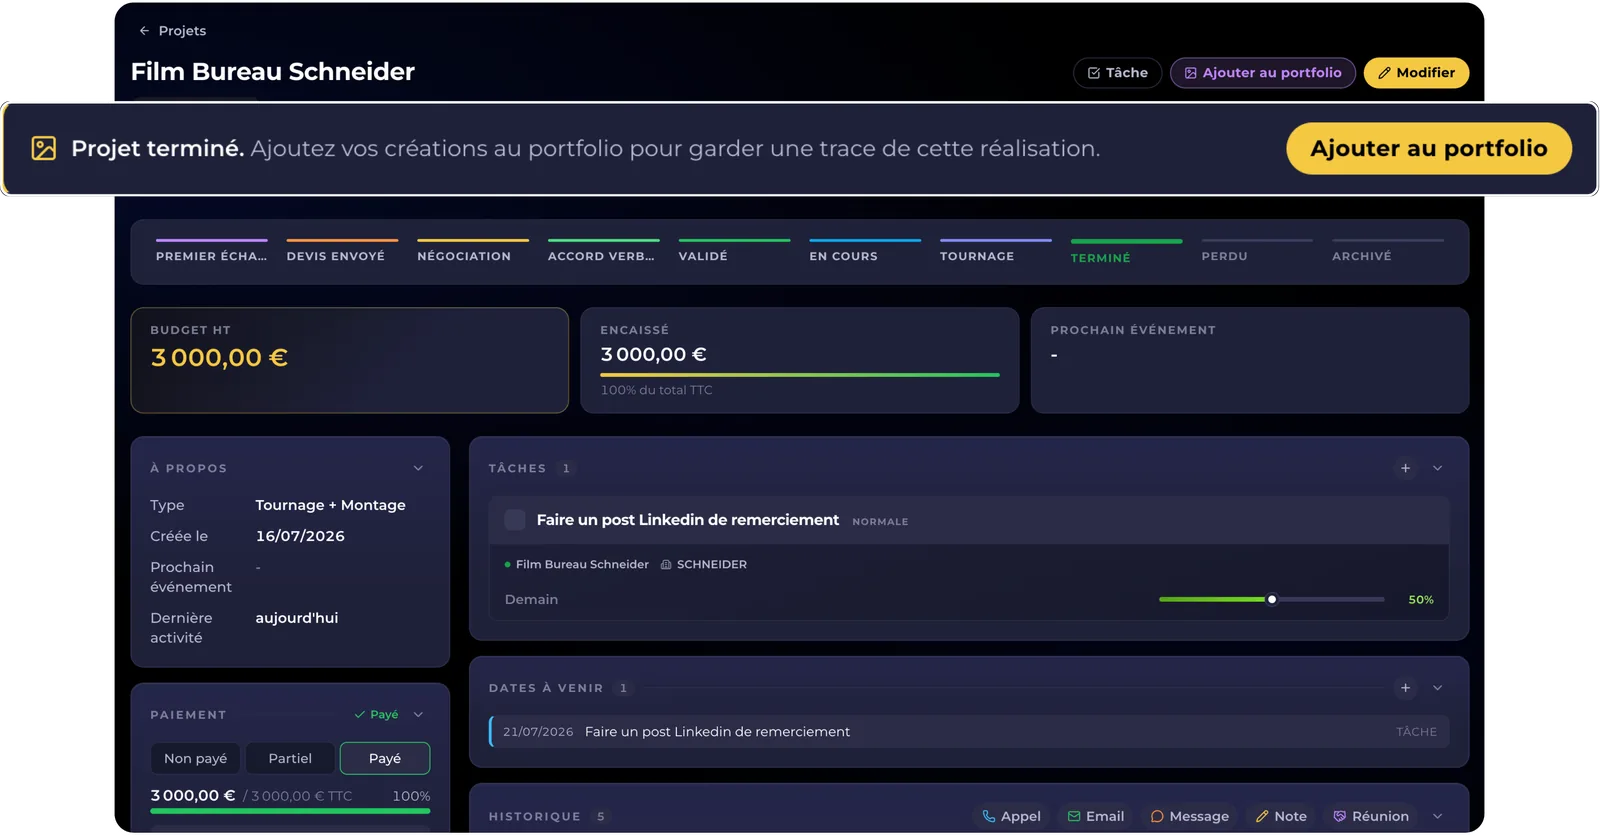
Task: Log an Appel in Historique
Action: [1011, 817]
